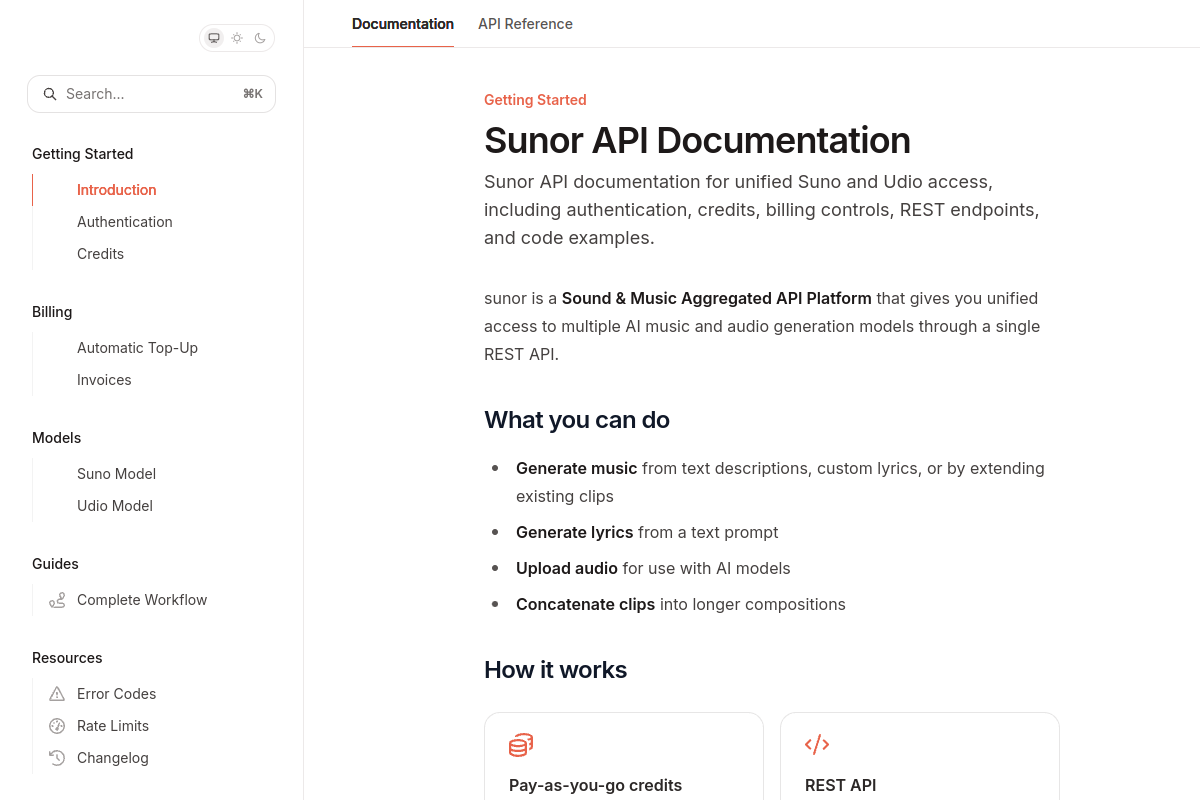Click the Models sidebar section title
Viewport: 1200px width, 800px height.
click(x=56, y=438)
